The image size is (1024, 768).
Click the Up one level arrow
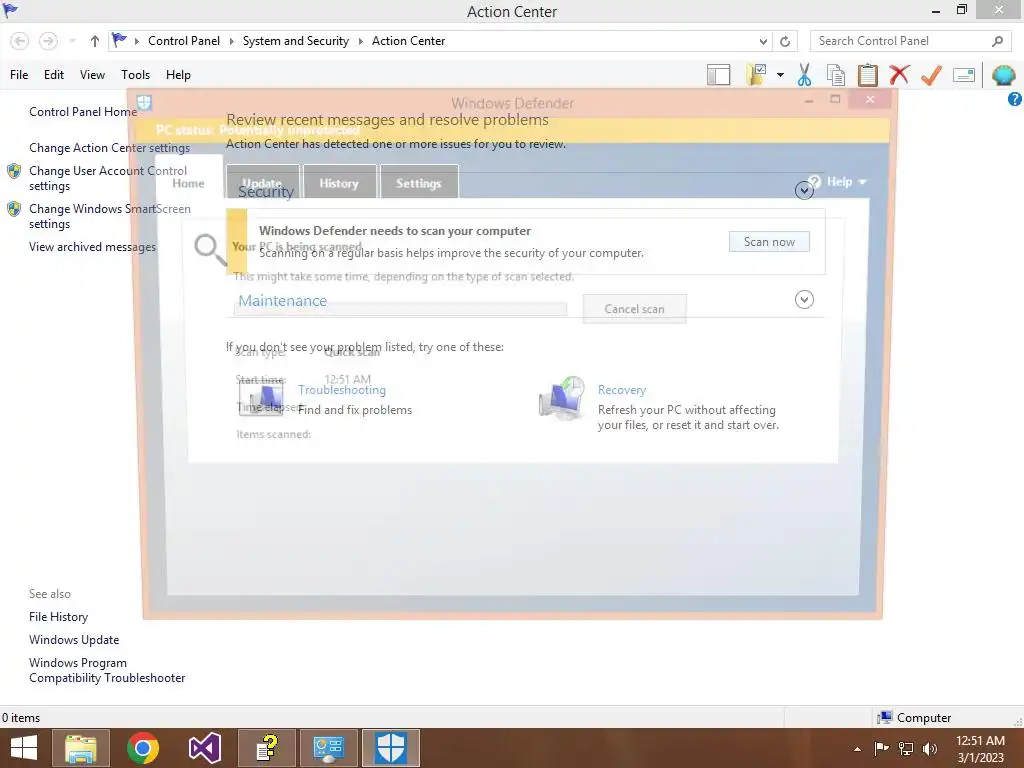(x=95, y=41)
